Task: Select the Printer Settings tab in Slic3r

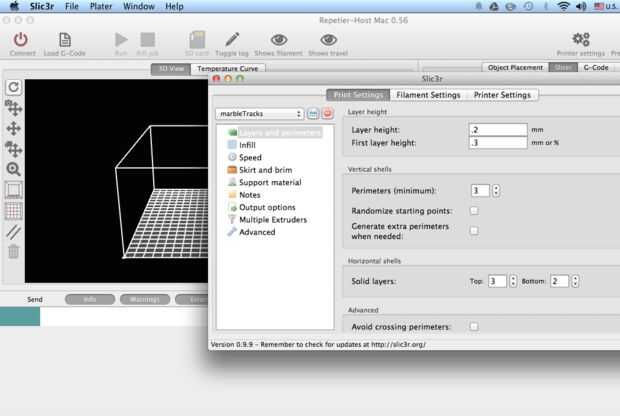Action: tap(502, 95)
